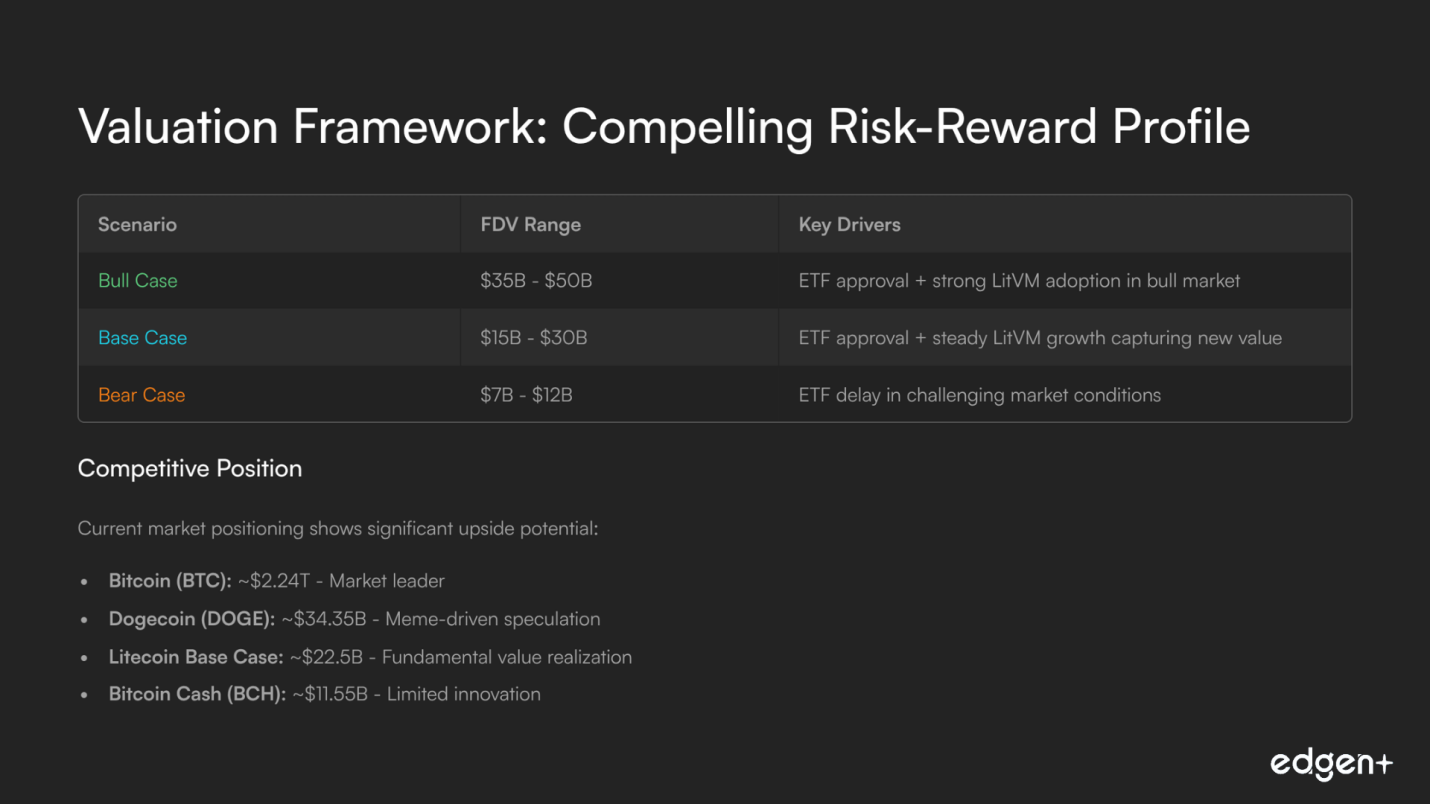This screenshot has height=804, width=1430.
Task: Select the Litecoin Base Case bullet item
Action: pyautogui.click(x=370, y=657)
